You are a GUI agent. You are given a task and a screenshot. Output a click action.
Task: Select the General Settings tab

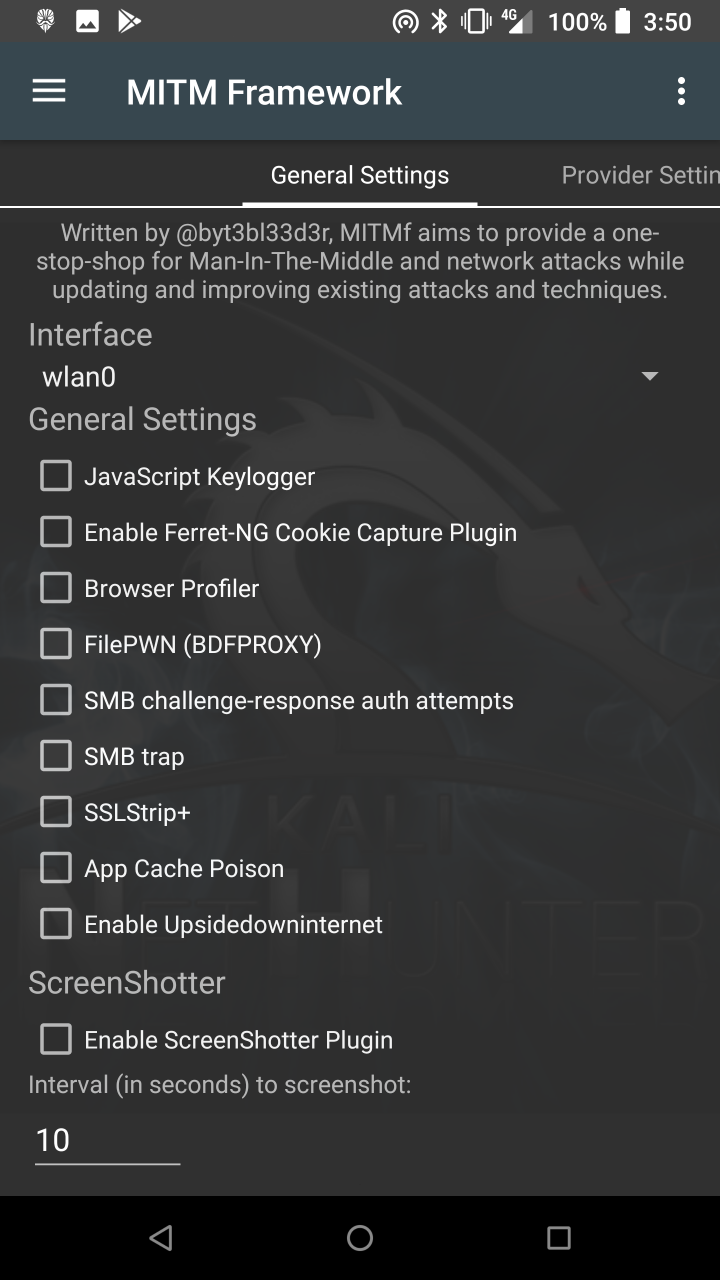pyautogui.click(x=360, y=176)
